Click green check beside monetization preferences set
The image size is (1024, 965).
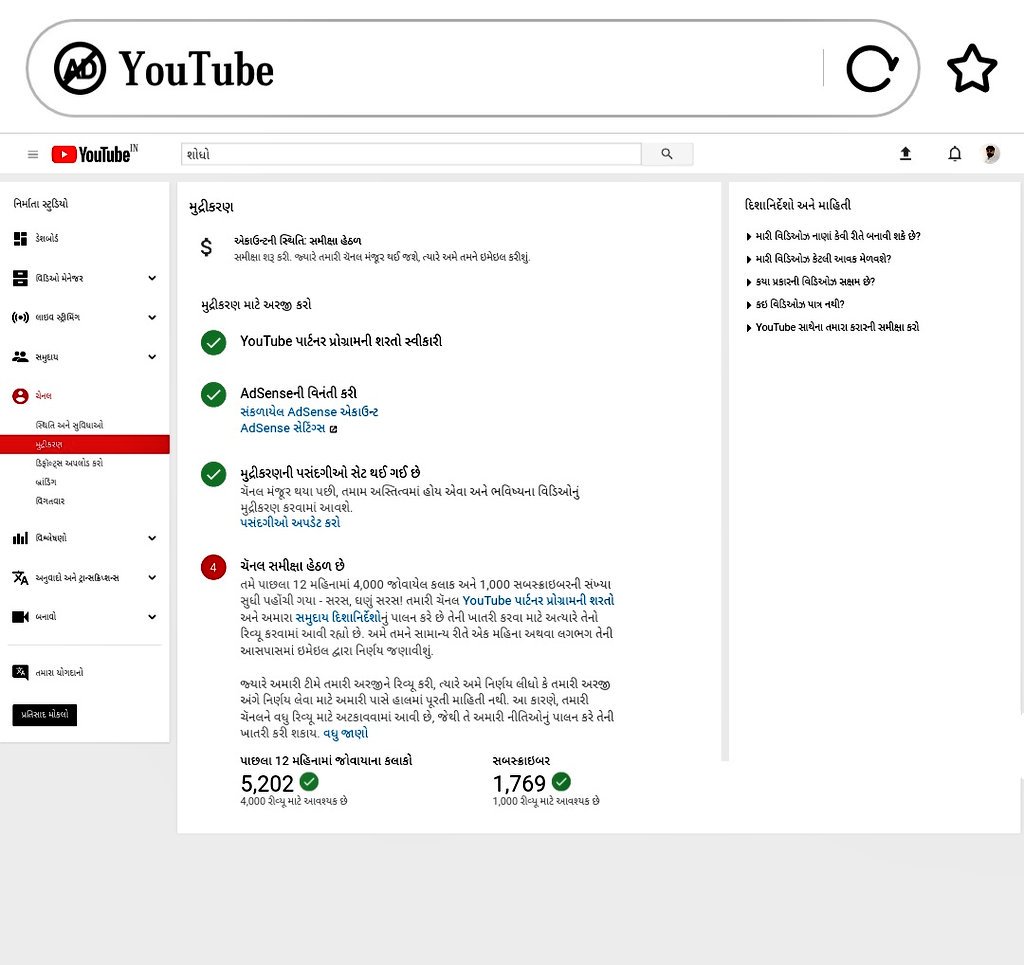(x=214, y=474)
